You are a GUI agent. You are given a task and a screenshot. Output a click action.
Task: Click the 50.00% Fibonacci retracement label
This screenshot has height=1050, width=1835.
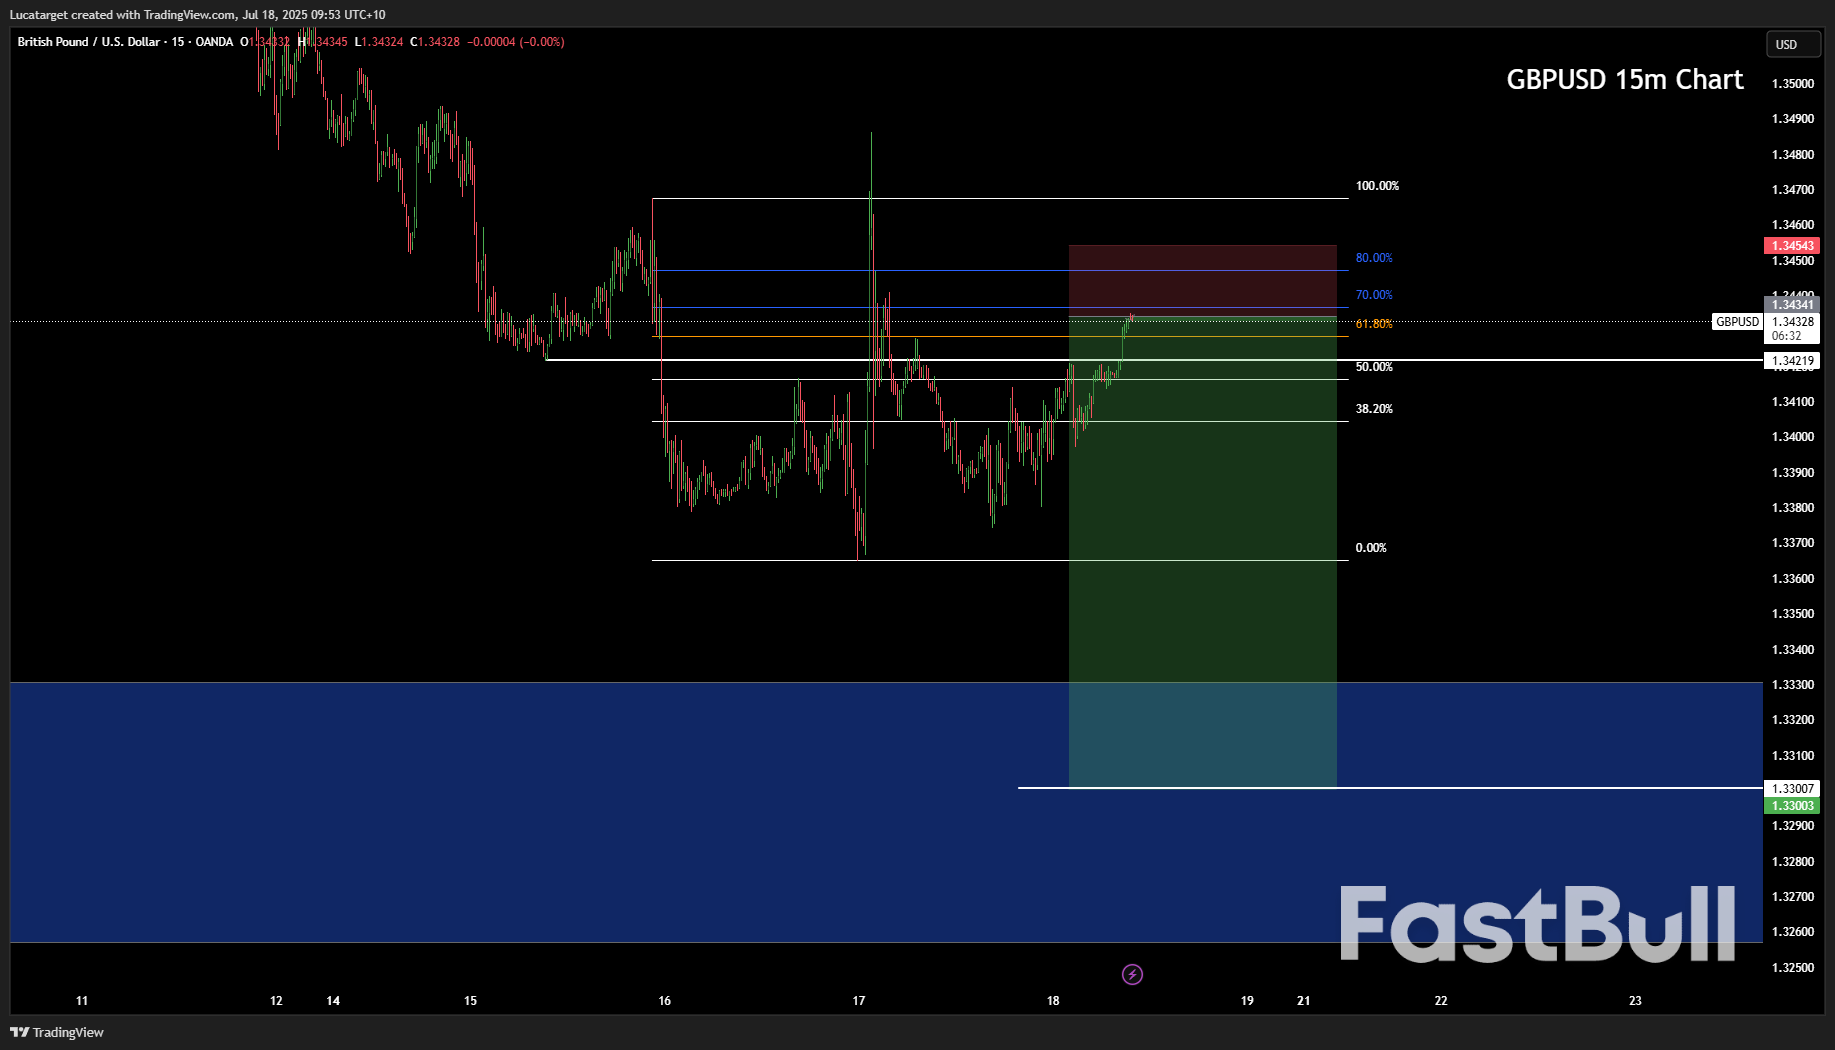tap(1375, 366)
